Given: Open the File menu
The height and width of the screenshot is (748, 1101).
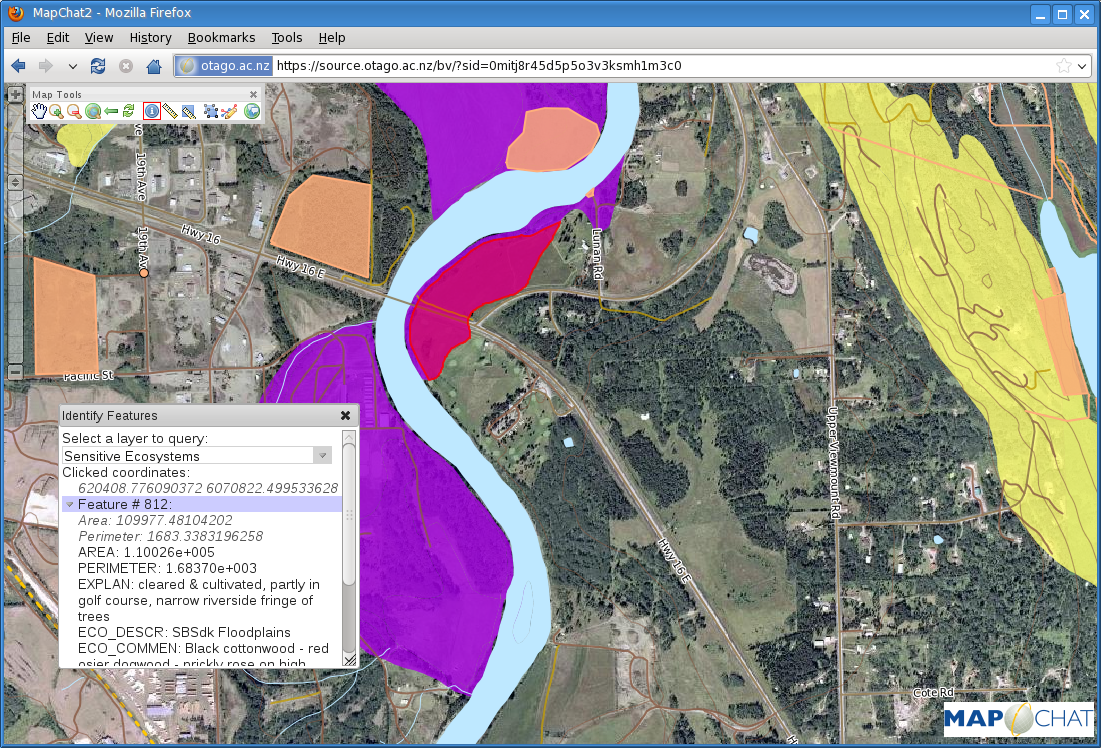Looking at the screenshot, I should (21, 37).
